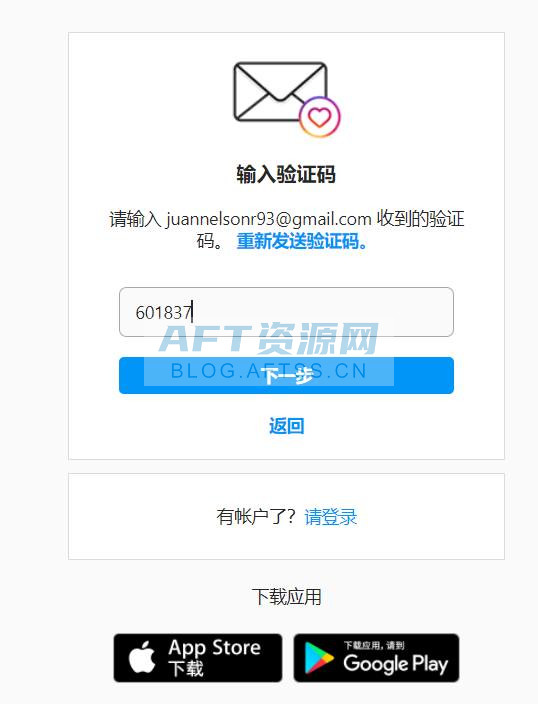Click the Apple logo in App Store badge
The image size is (538, 704).
[x=142, y=657]
